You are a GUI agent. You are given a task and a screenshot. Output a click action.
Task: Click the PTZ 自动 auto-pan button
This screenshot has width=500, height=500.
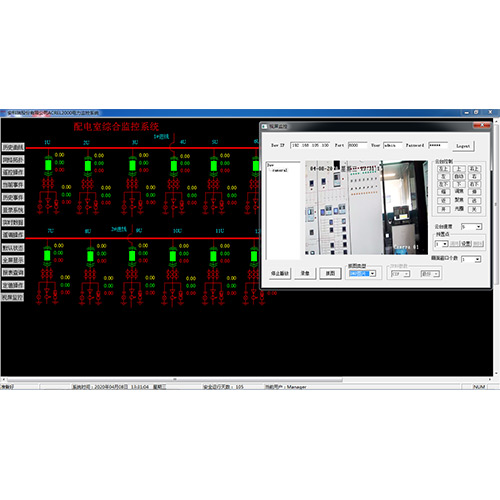coord(459,176)
